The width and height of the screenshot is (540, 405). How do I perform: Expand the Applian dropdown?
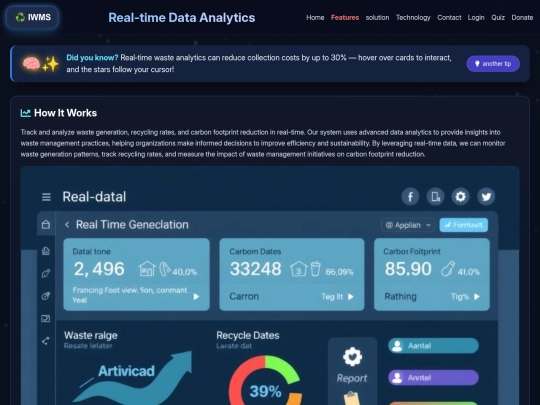pos(408,225)
